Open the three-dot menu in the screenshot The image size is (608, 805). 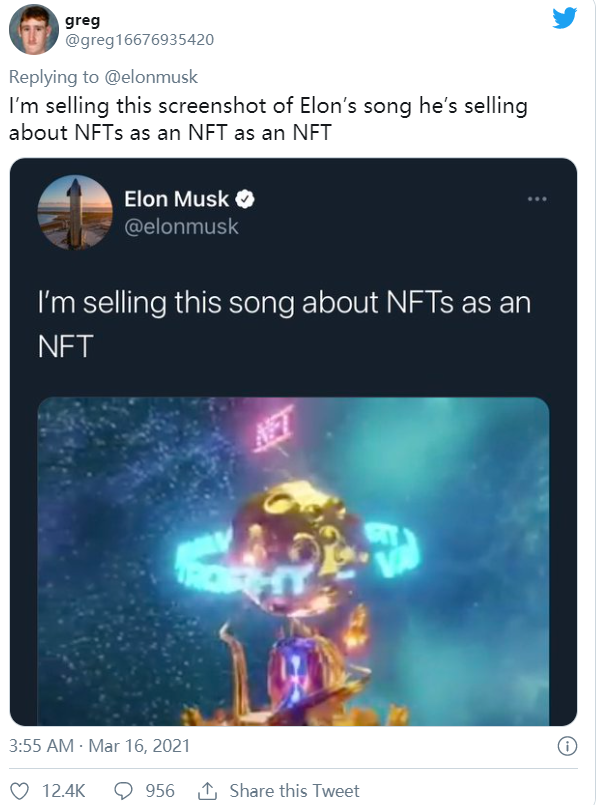tap(537, 199)
